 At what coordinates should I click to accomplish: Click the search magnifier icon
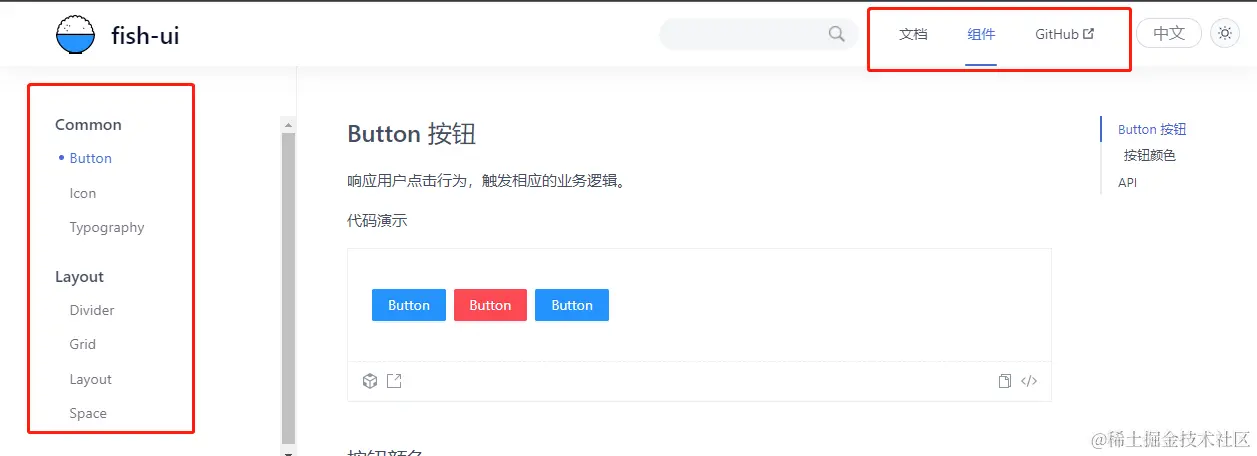(837, 34)
